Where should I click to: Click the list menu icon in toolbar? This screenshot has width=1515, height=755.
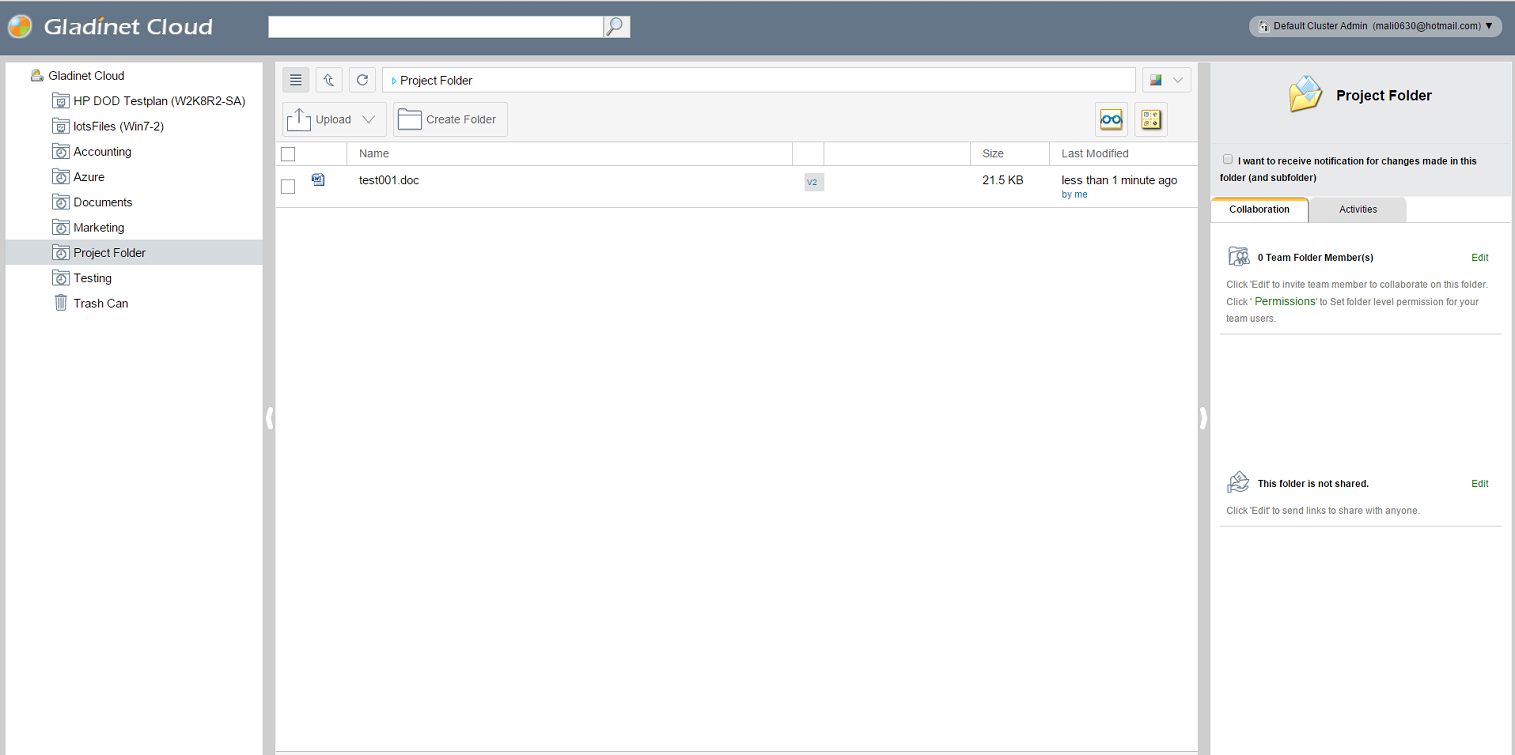coord(295,80)
